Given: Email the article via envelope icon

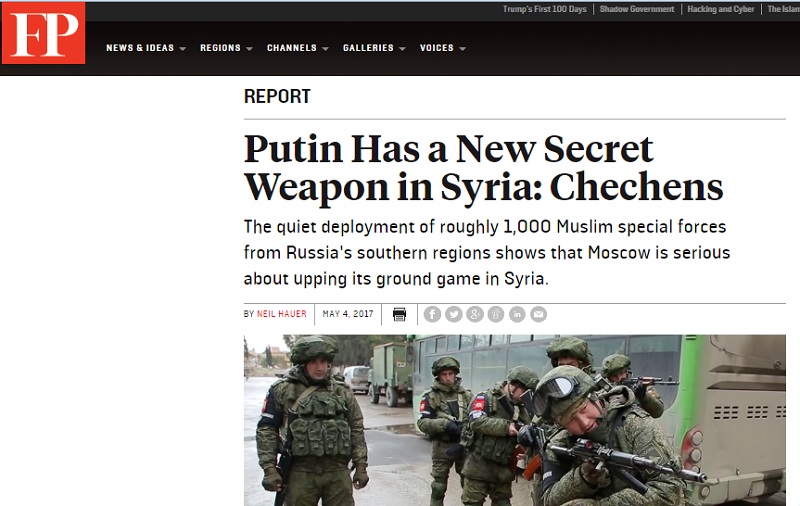Looking at the screenshot, I should (x=538, y=314).
